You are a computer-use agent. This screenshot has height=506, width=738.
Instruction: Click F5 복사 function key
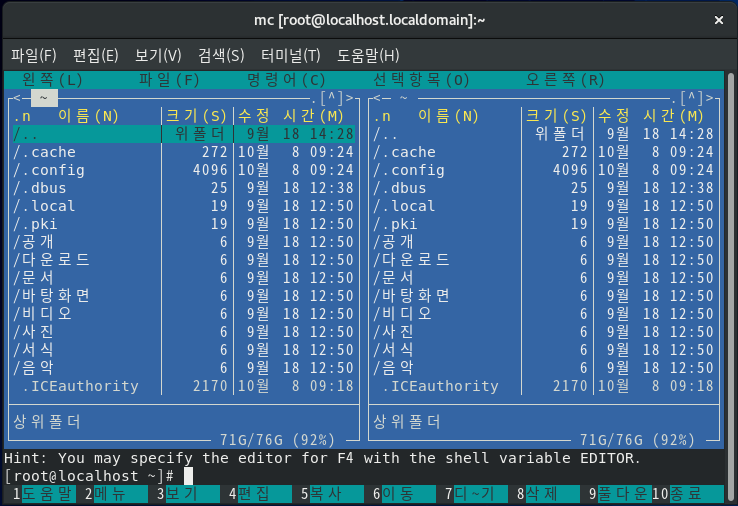[332, 494]
